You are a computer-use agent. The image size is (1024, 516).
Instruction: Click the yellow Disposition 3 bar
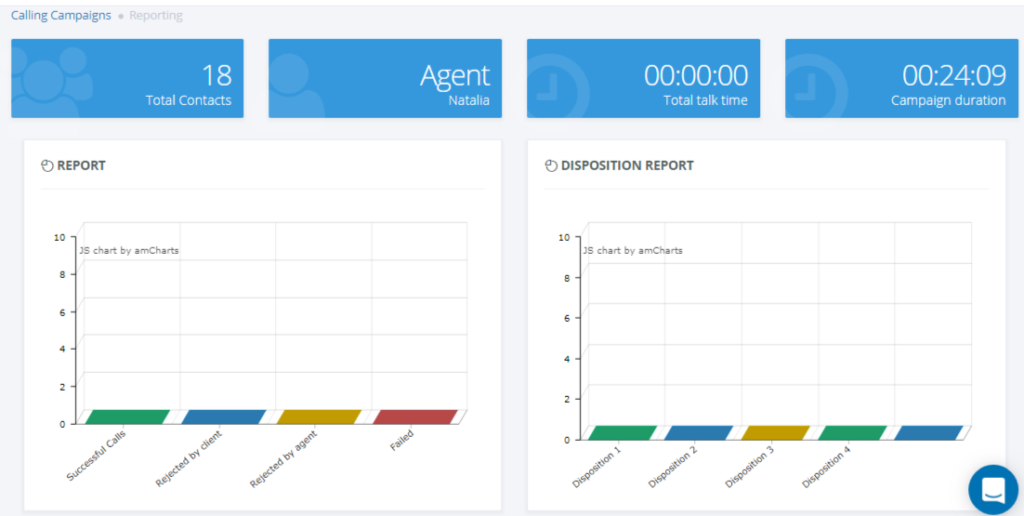pos(775,432)
